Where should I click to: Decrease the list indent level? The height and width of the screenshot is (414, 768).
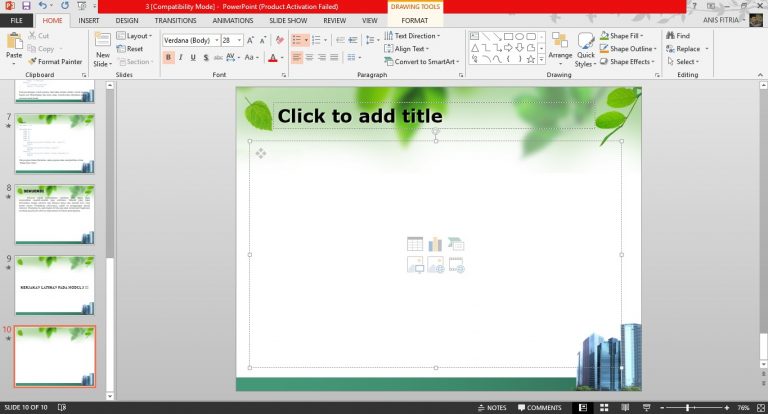340,40
